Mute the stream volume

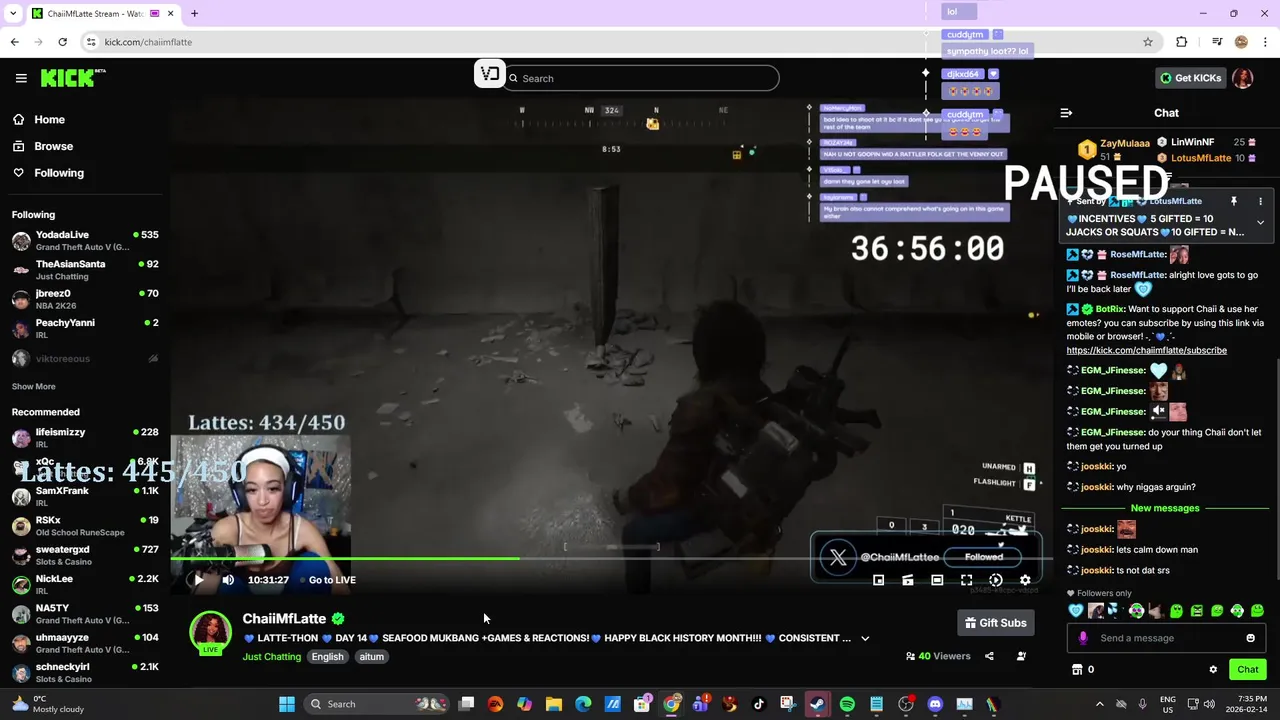point(228,580)
